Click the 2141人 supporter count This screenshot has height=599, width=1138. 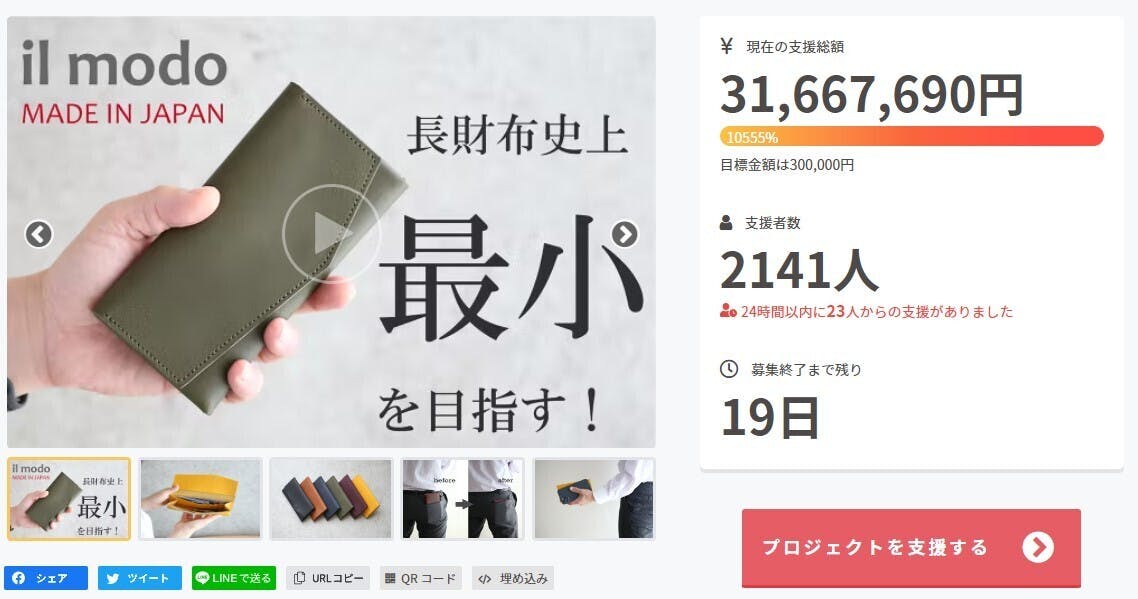[x=799, y=270]
